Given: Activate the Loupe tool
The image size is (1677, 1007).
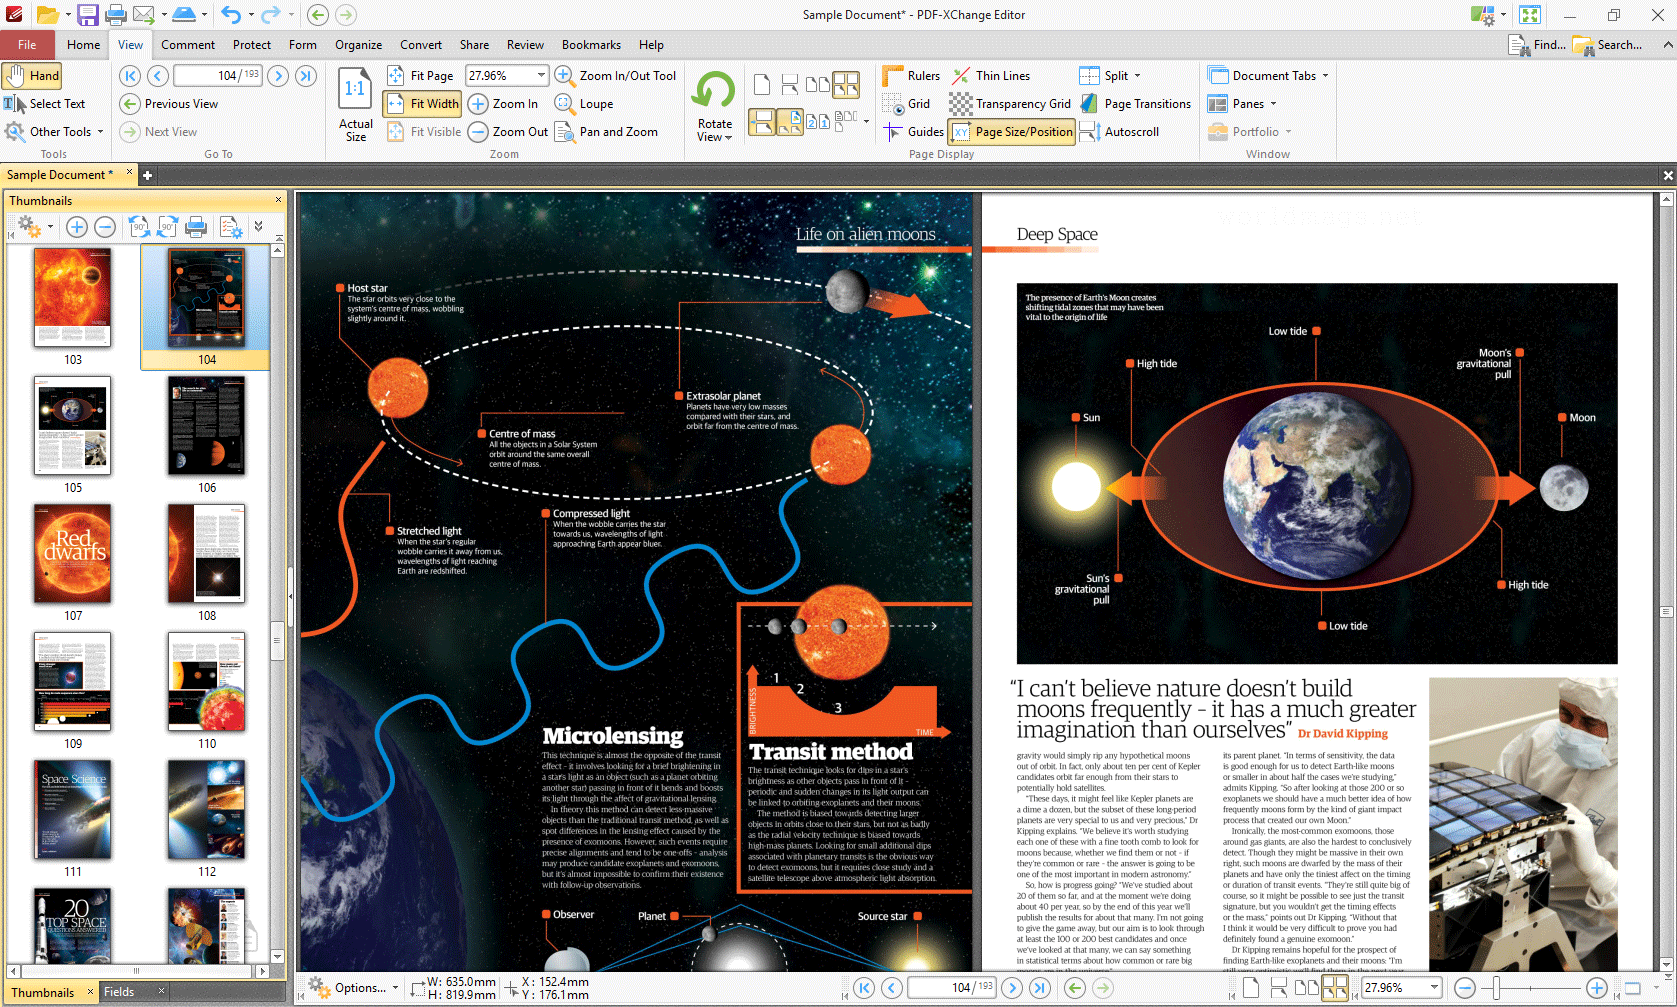Looking at the screenshot, I should pyautogui.click(x=584, y=104).
